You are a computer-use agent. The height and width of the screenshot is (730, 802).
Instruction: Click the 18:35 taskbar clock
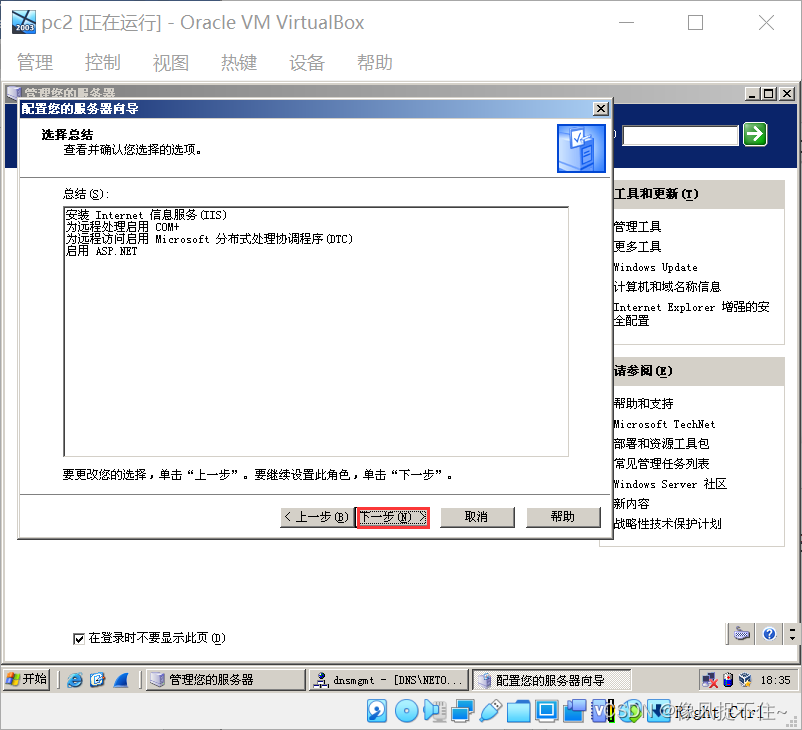click(x=775, y=680)
